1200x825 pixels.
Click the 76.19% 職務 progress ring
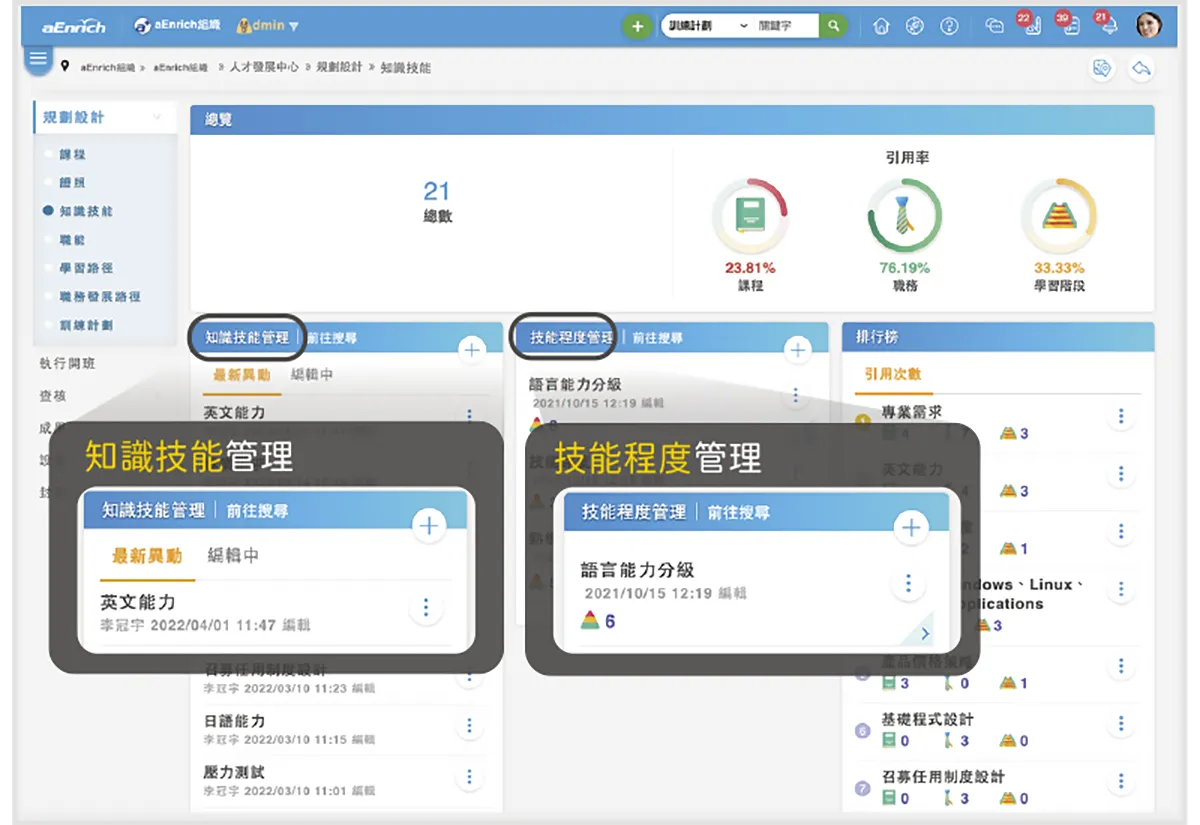tap(903, 215)
